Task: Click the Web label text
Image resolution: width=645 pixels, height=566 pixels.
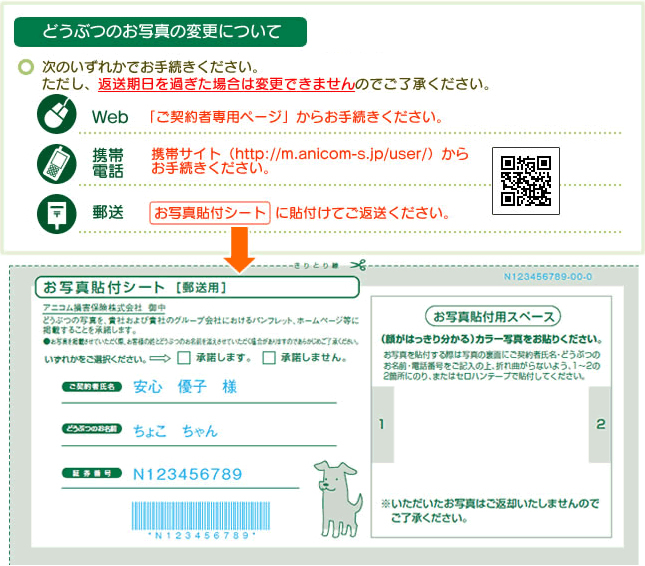Action: 110,117
